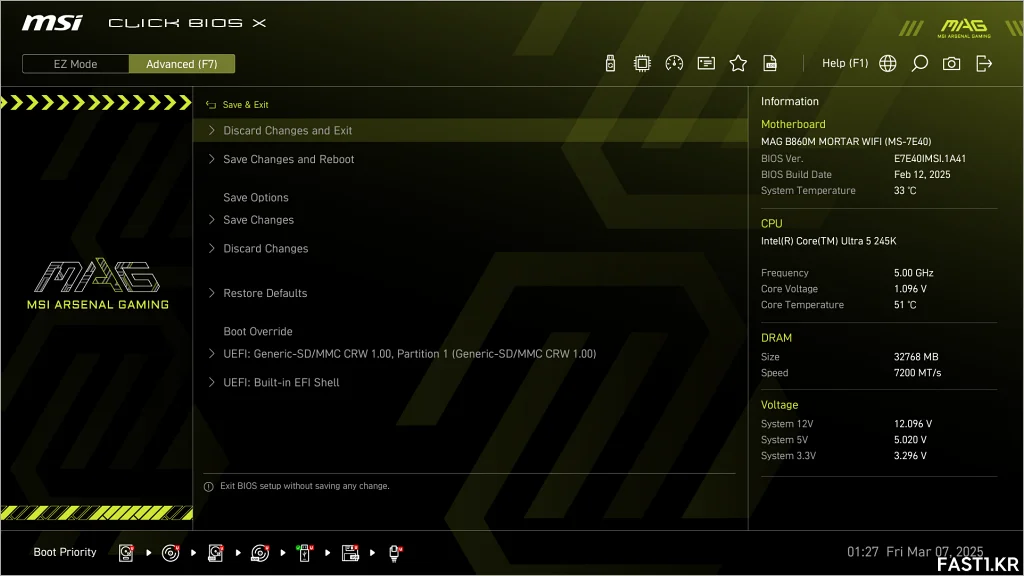
Task: Click the Voltage heading
Action: tap(779, 405)
